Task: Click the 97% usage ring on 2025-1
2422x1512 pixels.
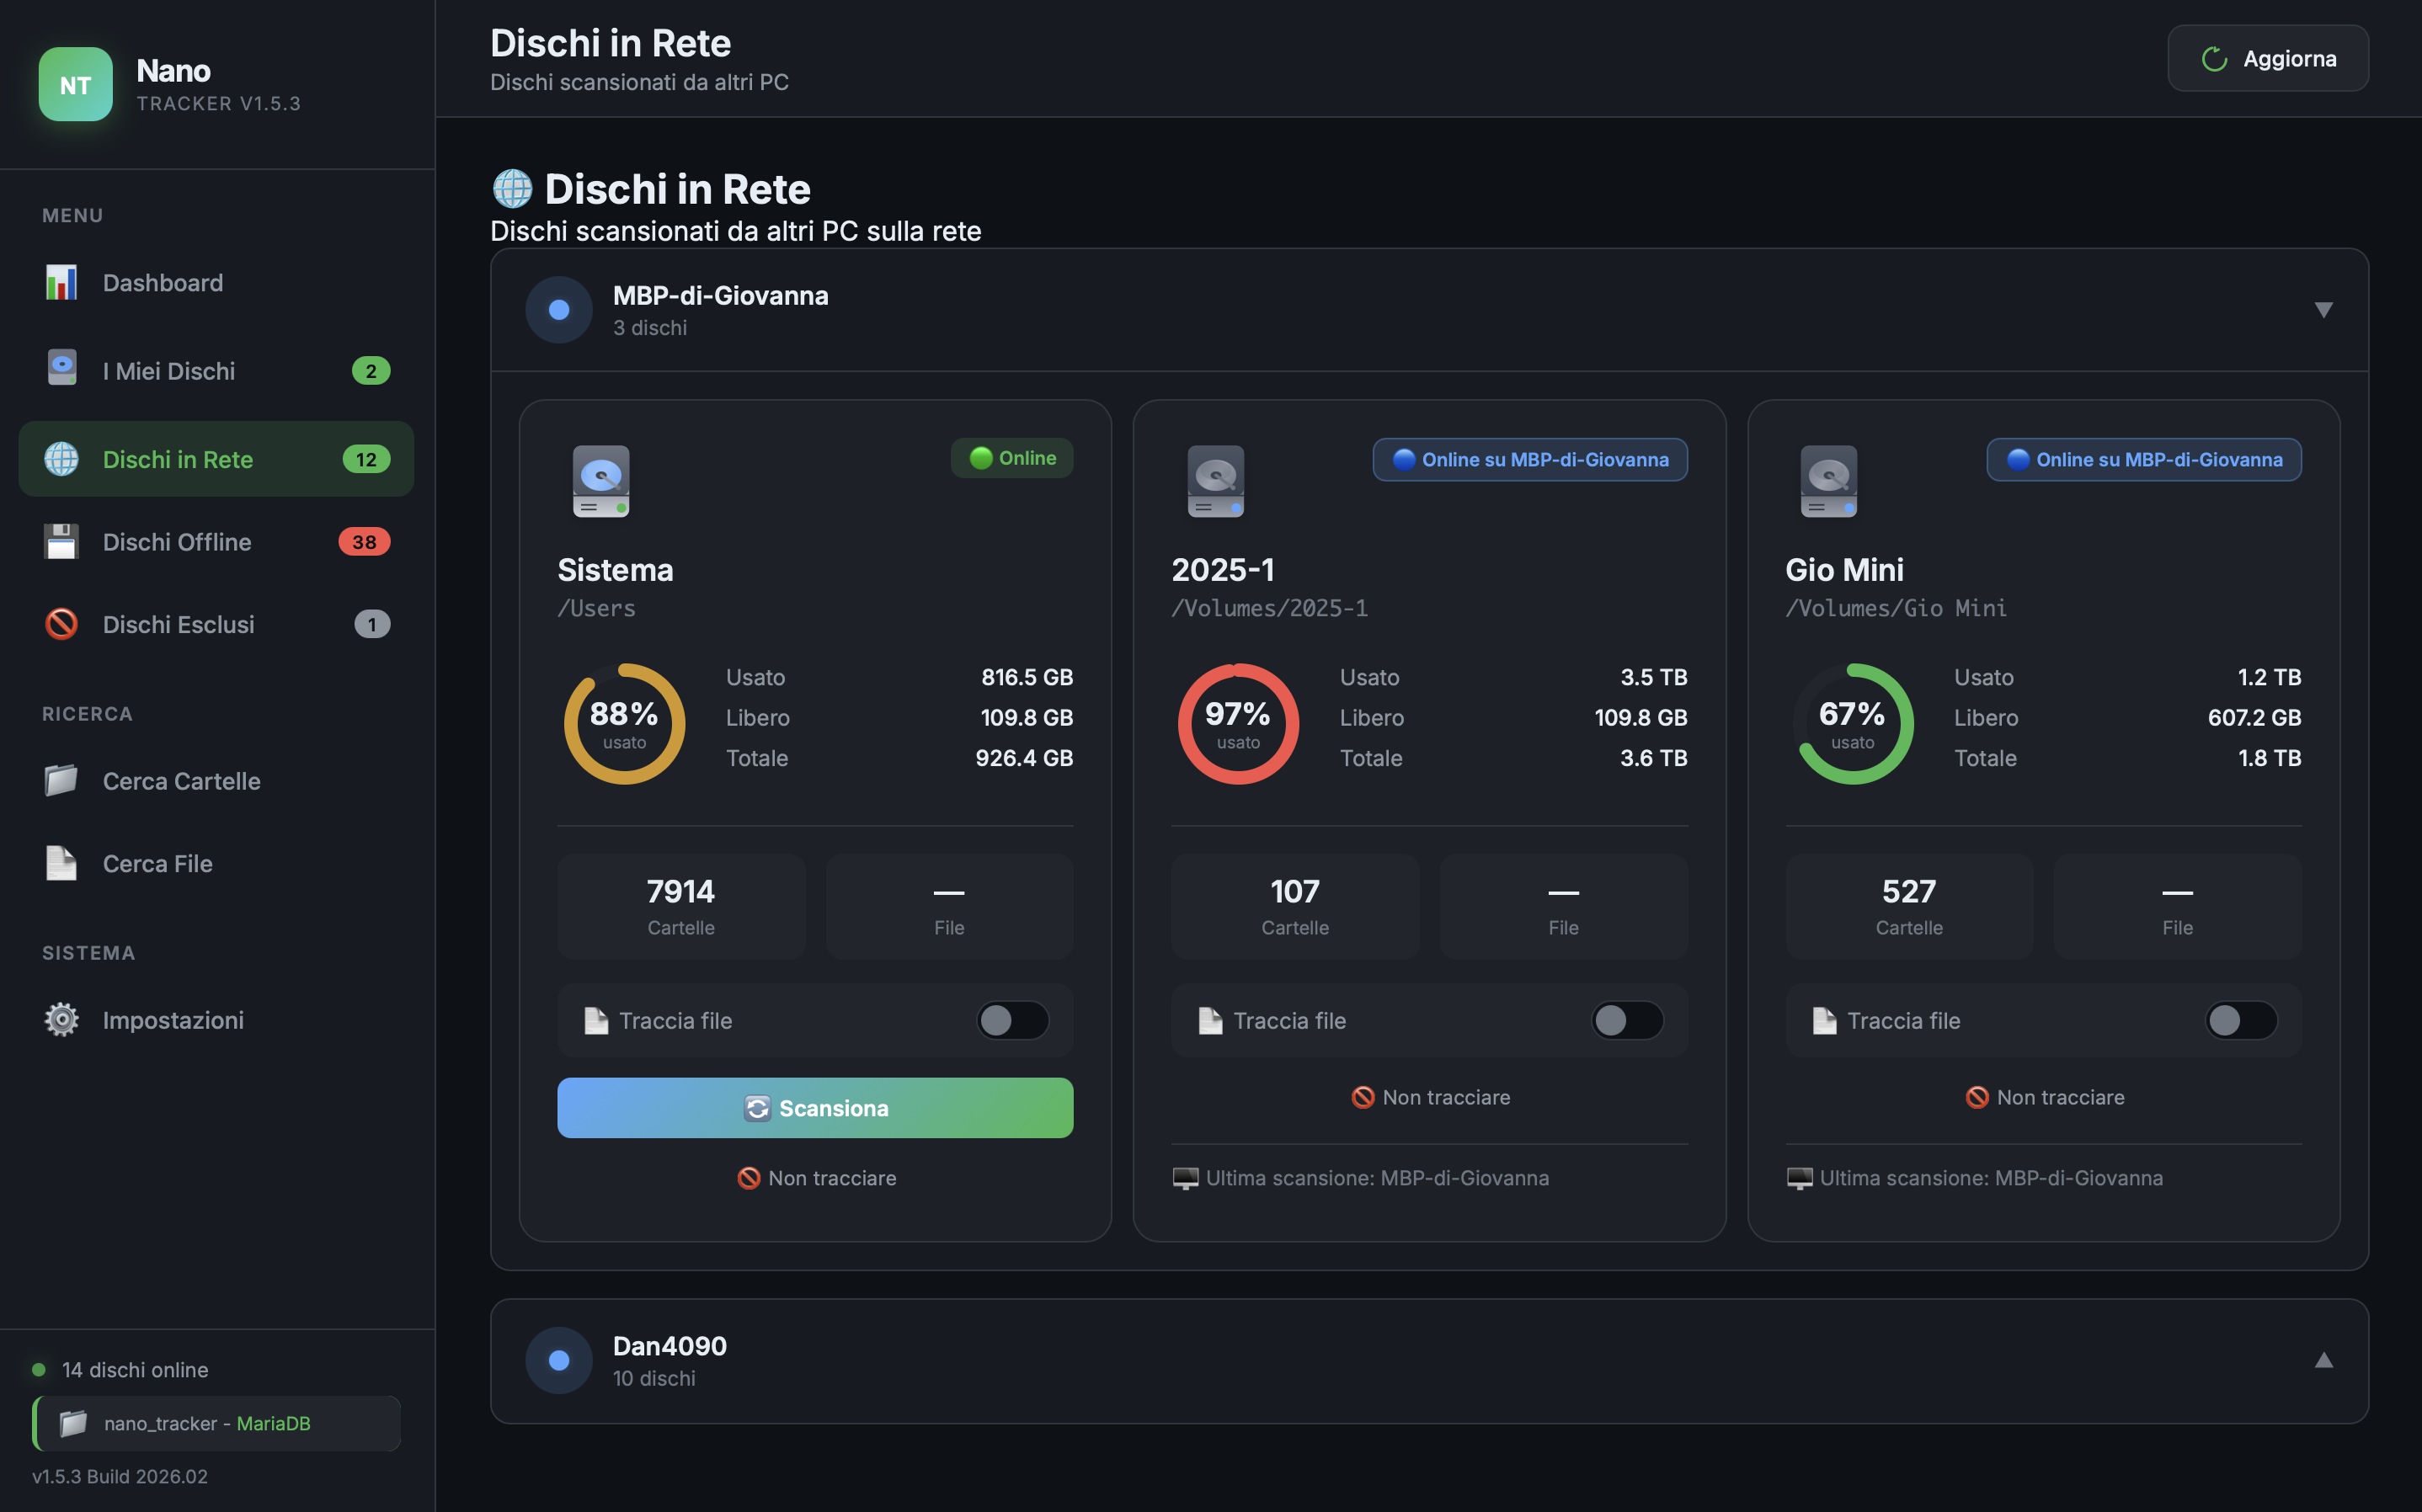Action: tap(1238, 722)
